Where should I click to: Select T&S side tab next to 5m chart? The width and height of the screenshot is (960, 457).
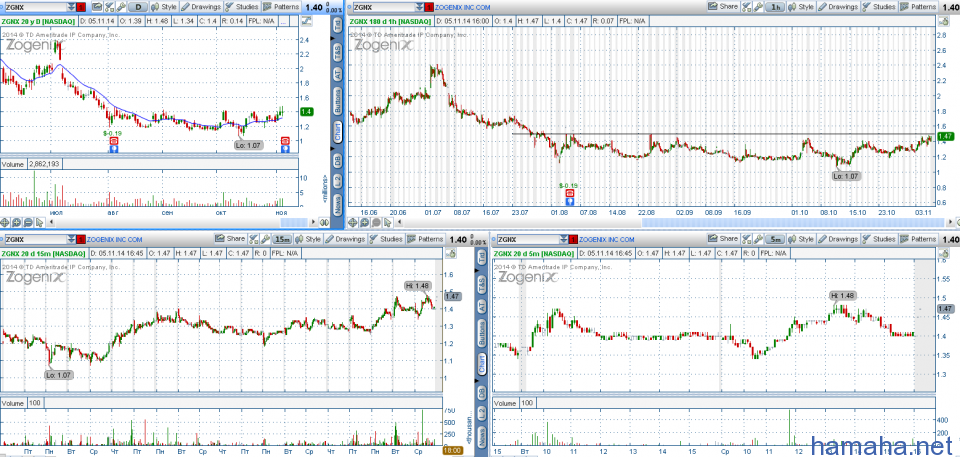(x=481, y=283)
